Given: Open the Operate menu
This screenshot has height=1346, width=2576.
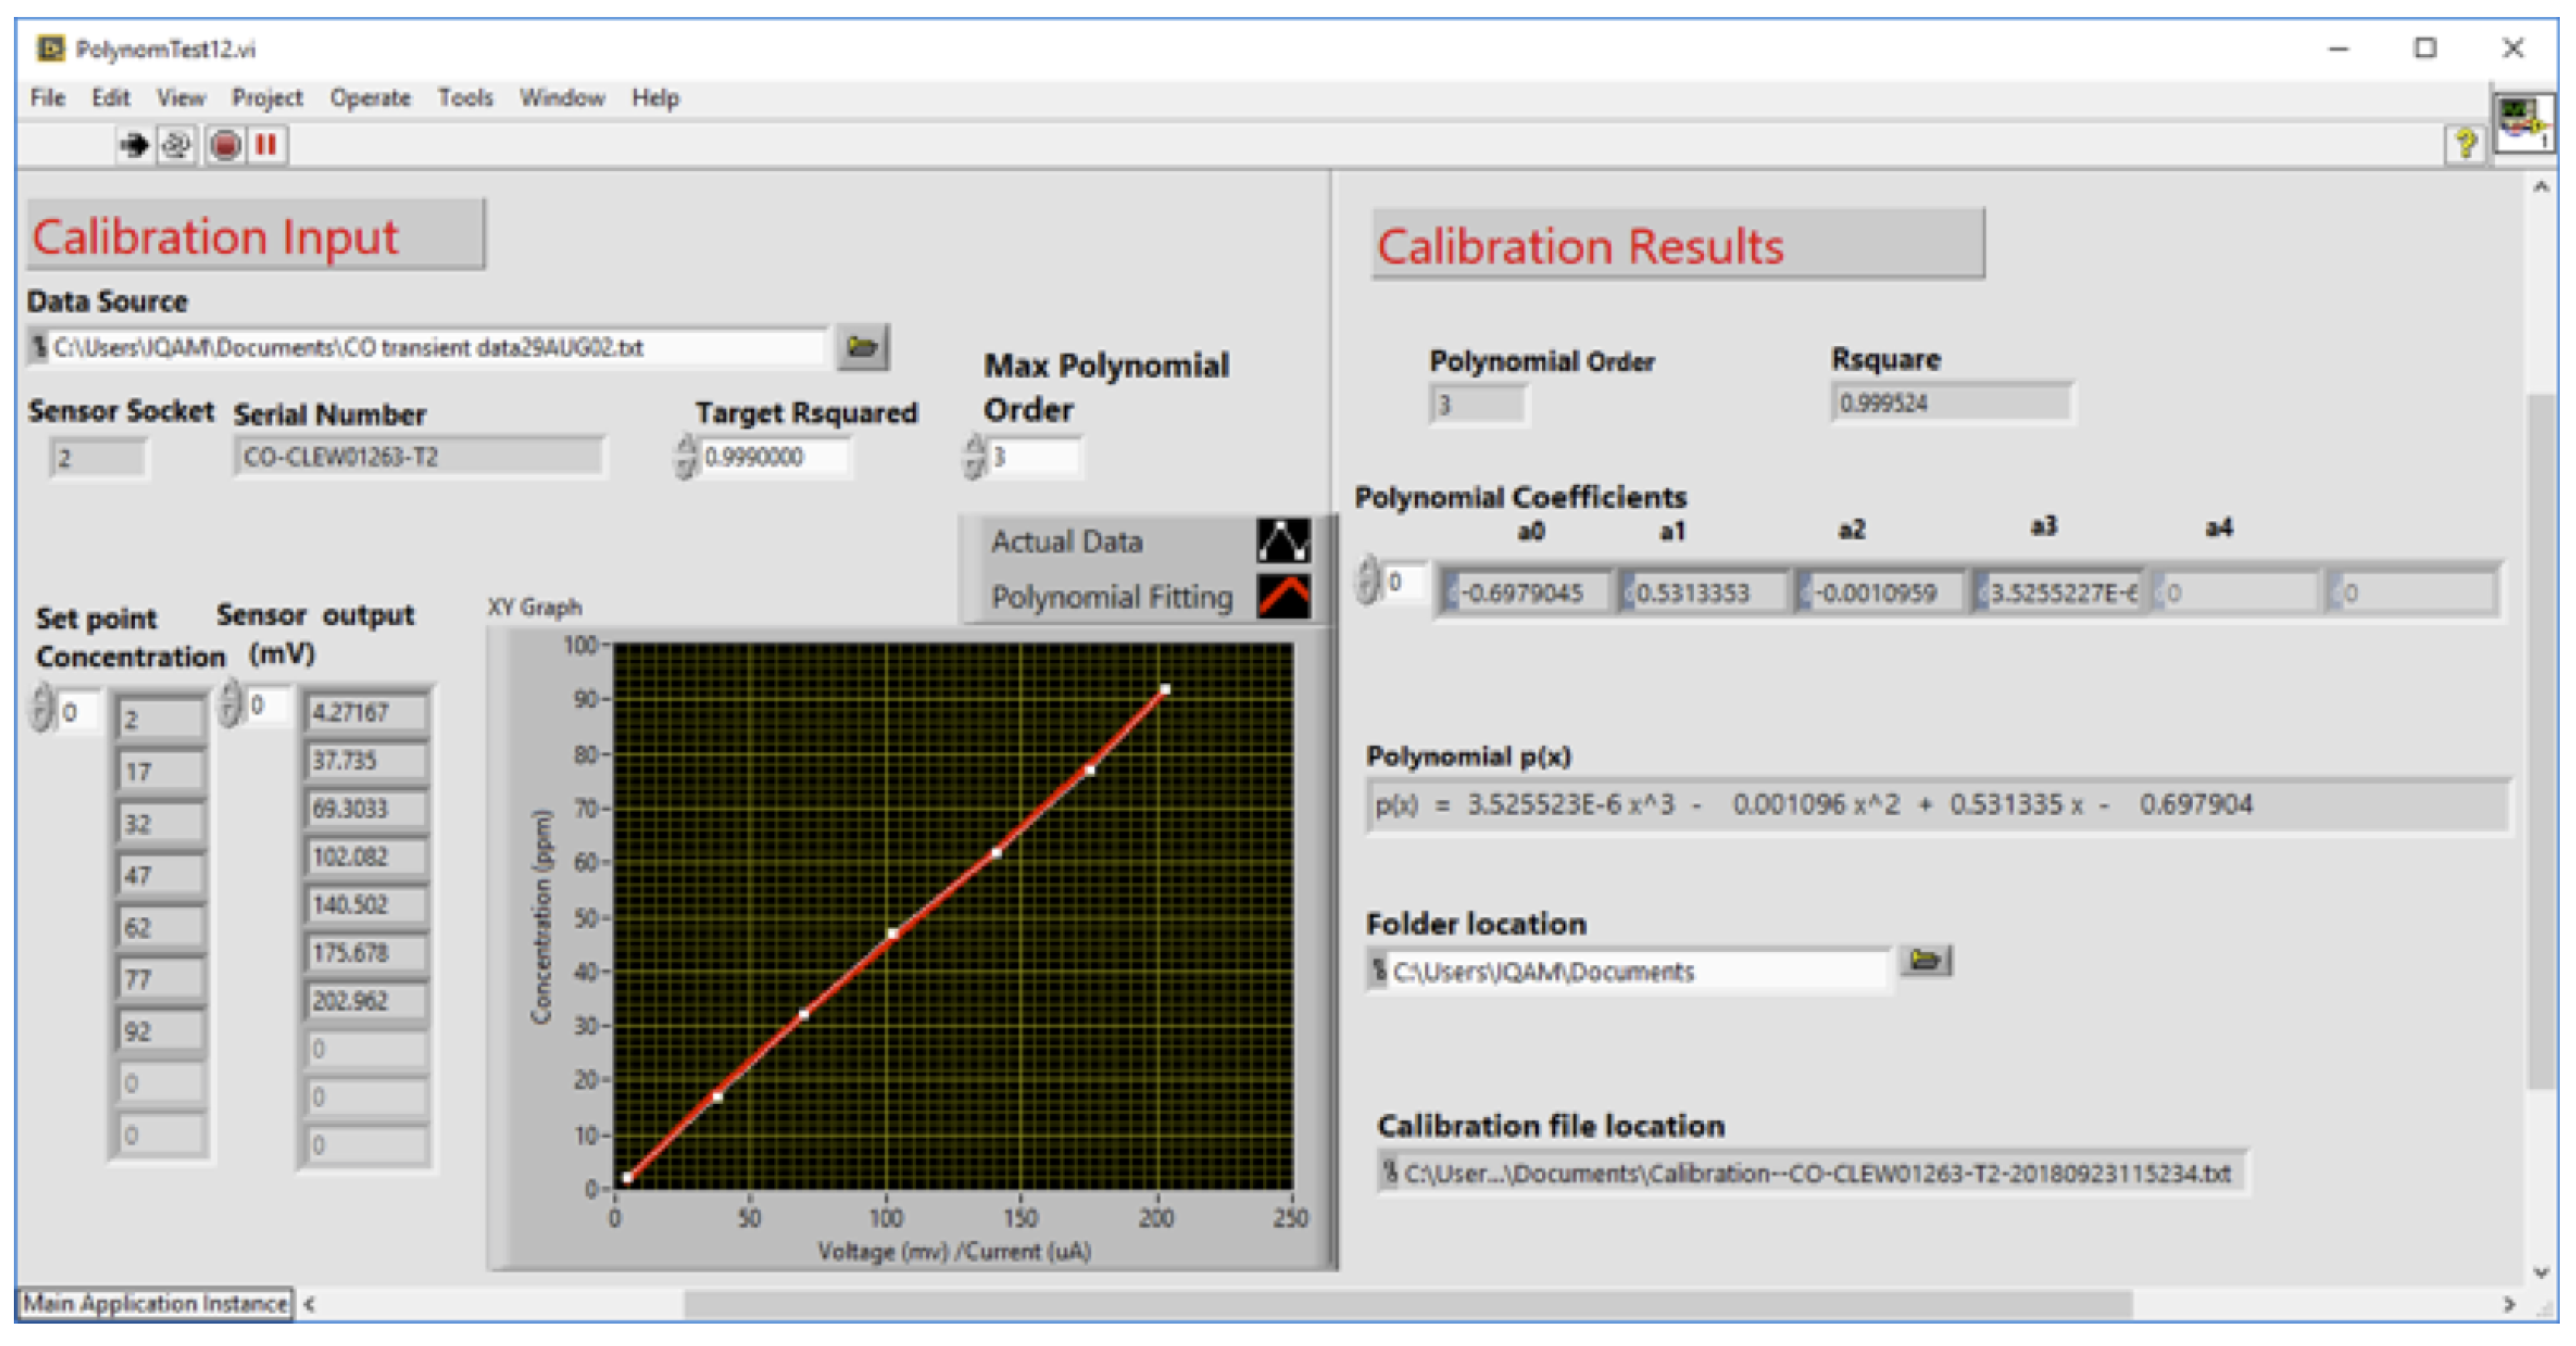Looking at the screenshot, I should coord(370,98).
